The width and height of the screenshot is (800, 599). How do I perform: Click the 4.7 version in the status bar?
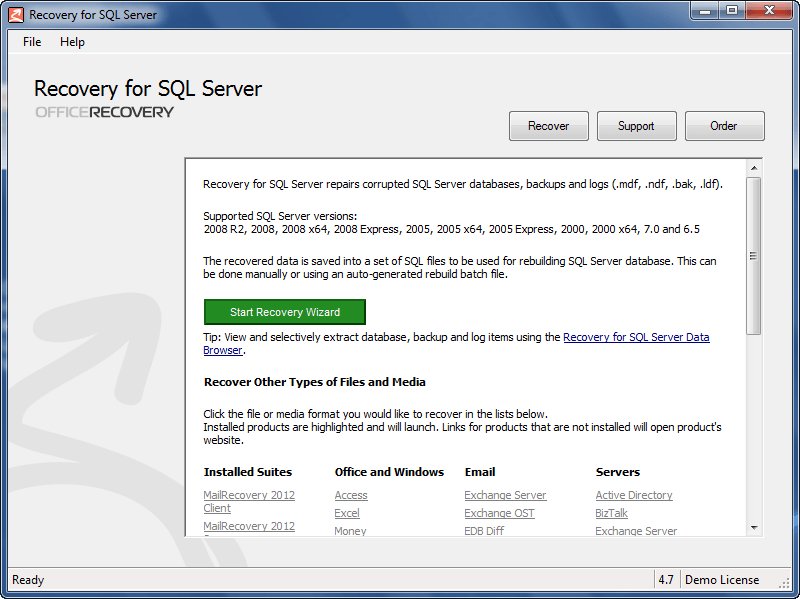pos(666,580)
